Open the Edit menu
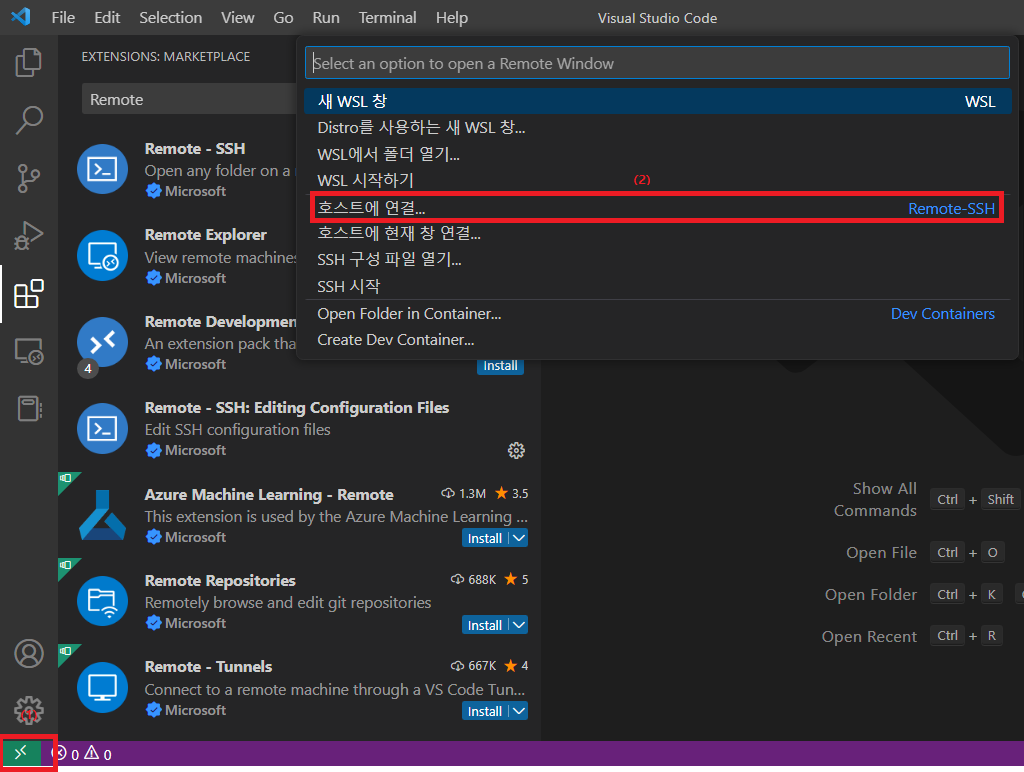Viewport: 1024px width, 772px height. click(x=107, y=18)
